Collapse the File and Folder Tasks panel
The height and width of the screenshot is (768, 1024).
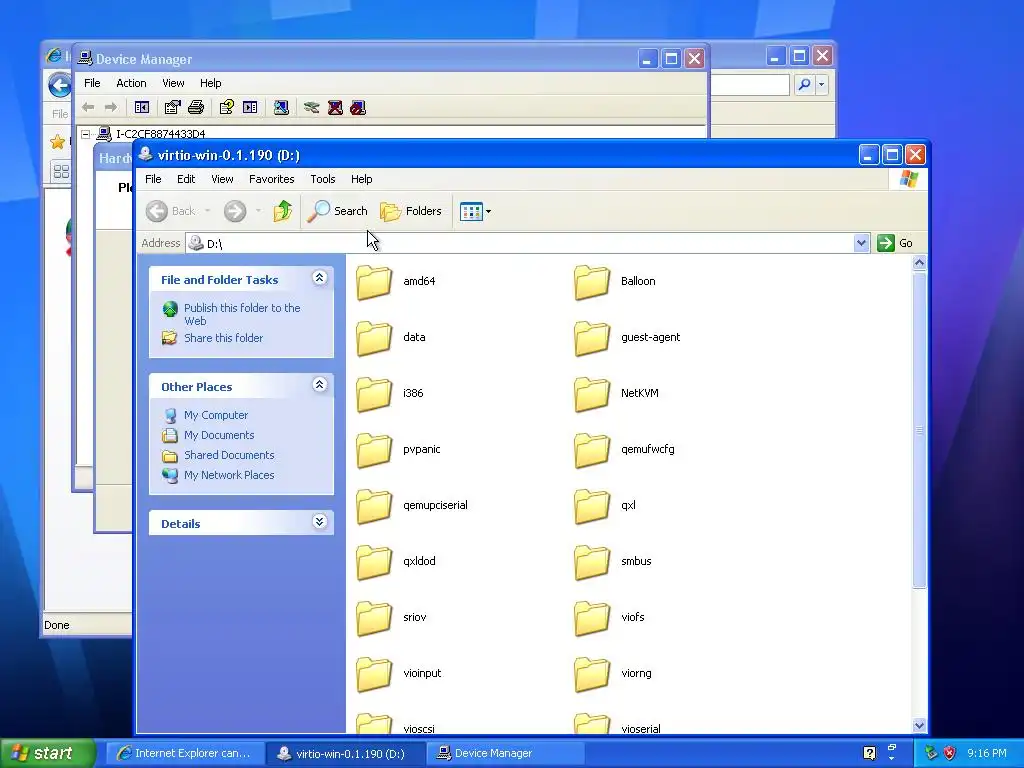pyautogui.click(x=319, y=278)
